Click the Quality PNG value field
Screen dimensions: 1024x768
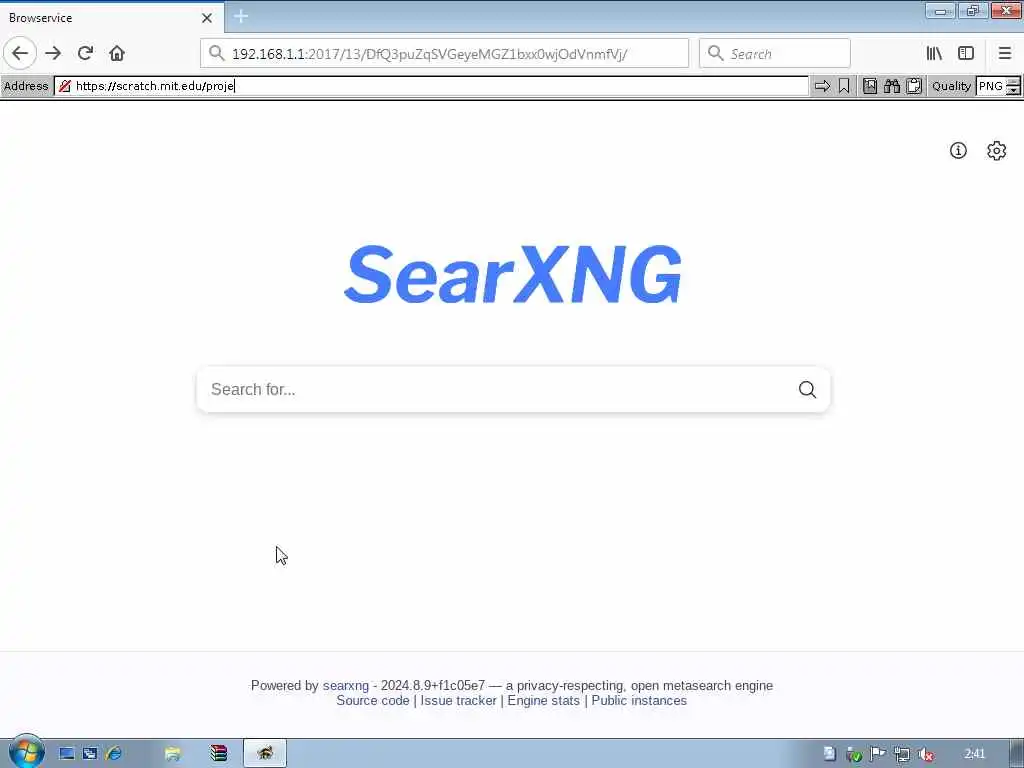coord(991,86)
